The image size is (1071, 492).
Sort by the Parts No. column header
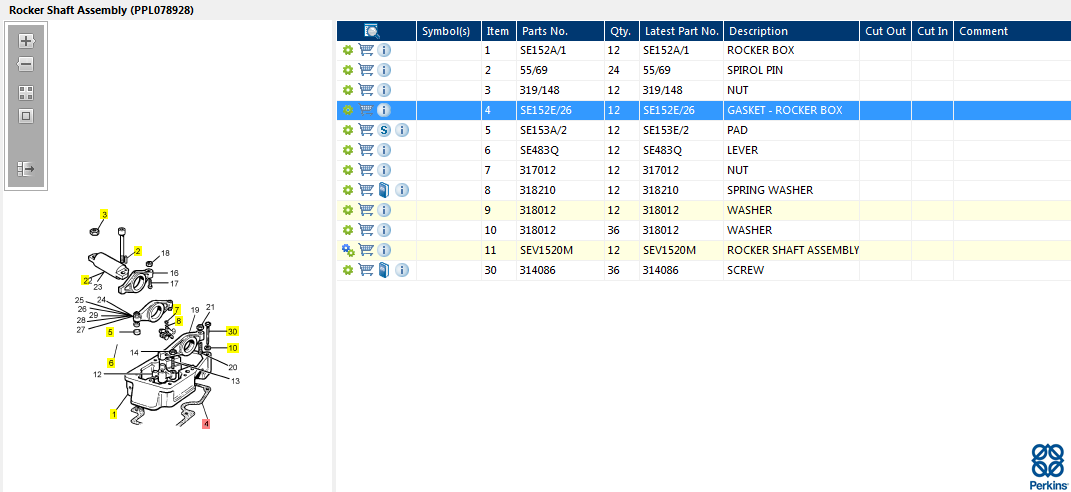(x=545, y=31)
